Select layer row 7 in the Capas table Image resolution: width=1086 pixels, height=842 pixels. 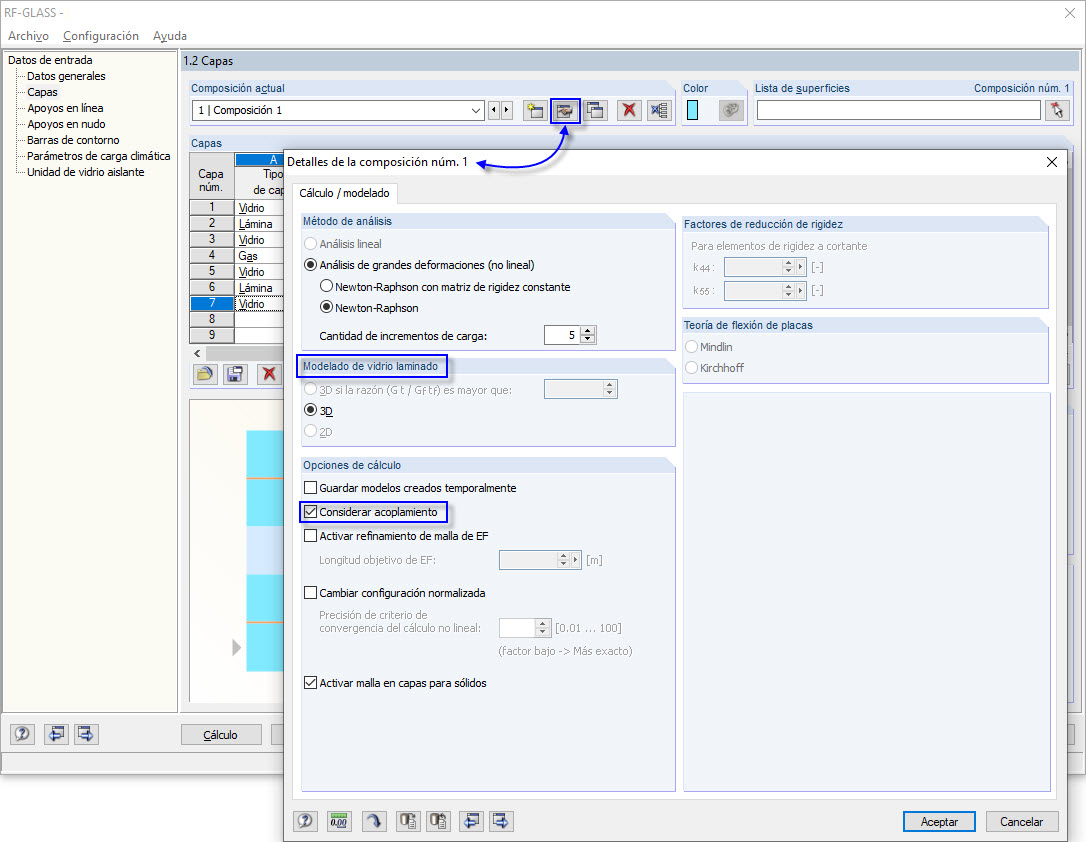[x=212, y=303]
